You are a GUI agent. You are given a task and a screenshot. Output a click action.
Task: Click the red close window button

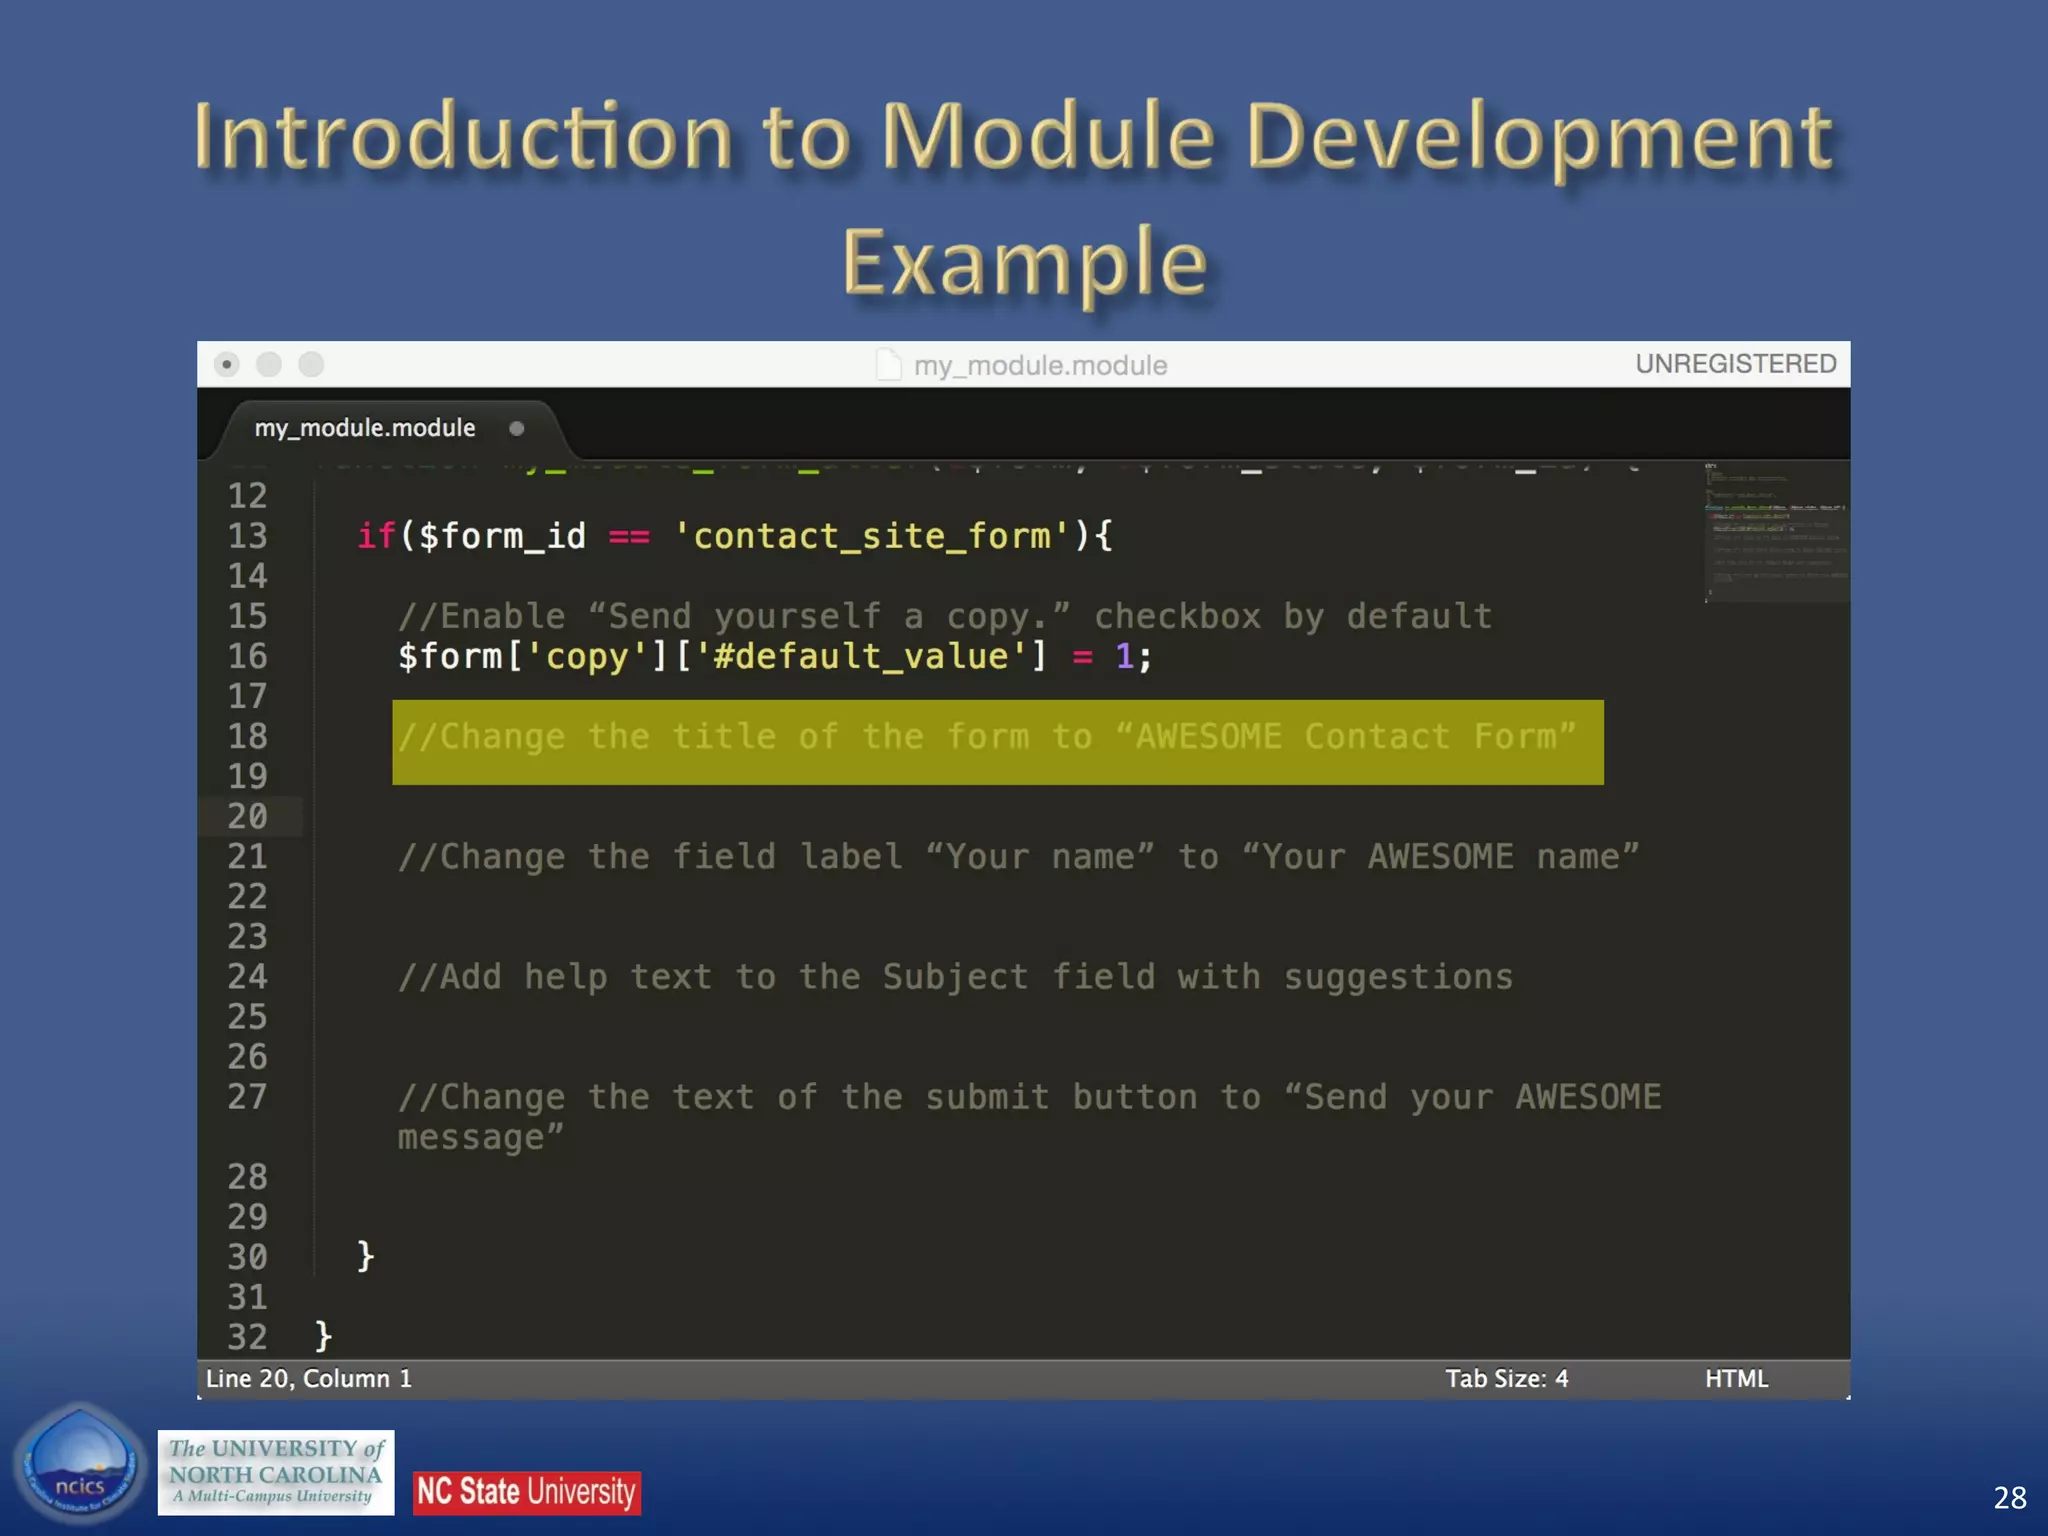(227, 365)
